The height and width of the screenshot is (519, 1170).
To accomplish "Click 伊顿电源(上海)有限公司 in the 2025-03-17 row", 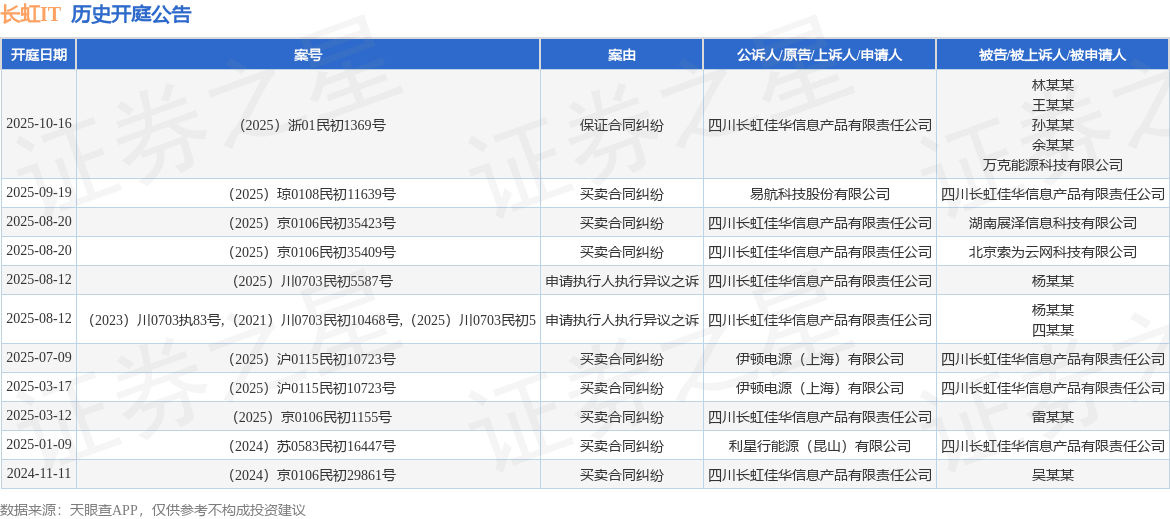I will pyautogui.click(x=819, y=389).
